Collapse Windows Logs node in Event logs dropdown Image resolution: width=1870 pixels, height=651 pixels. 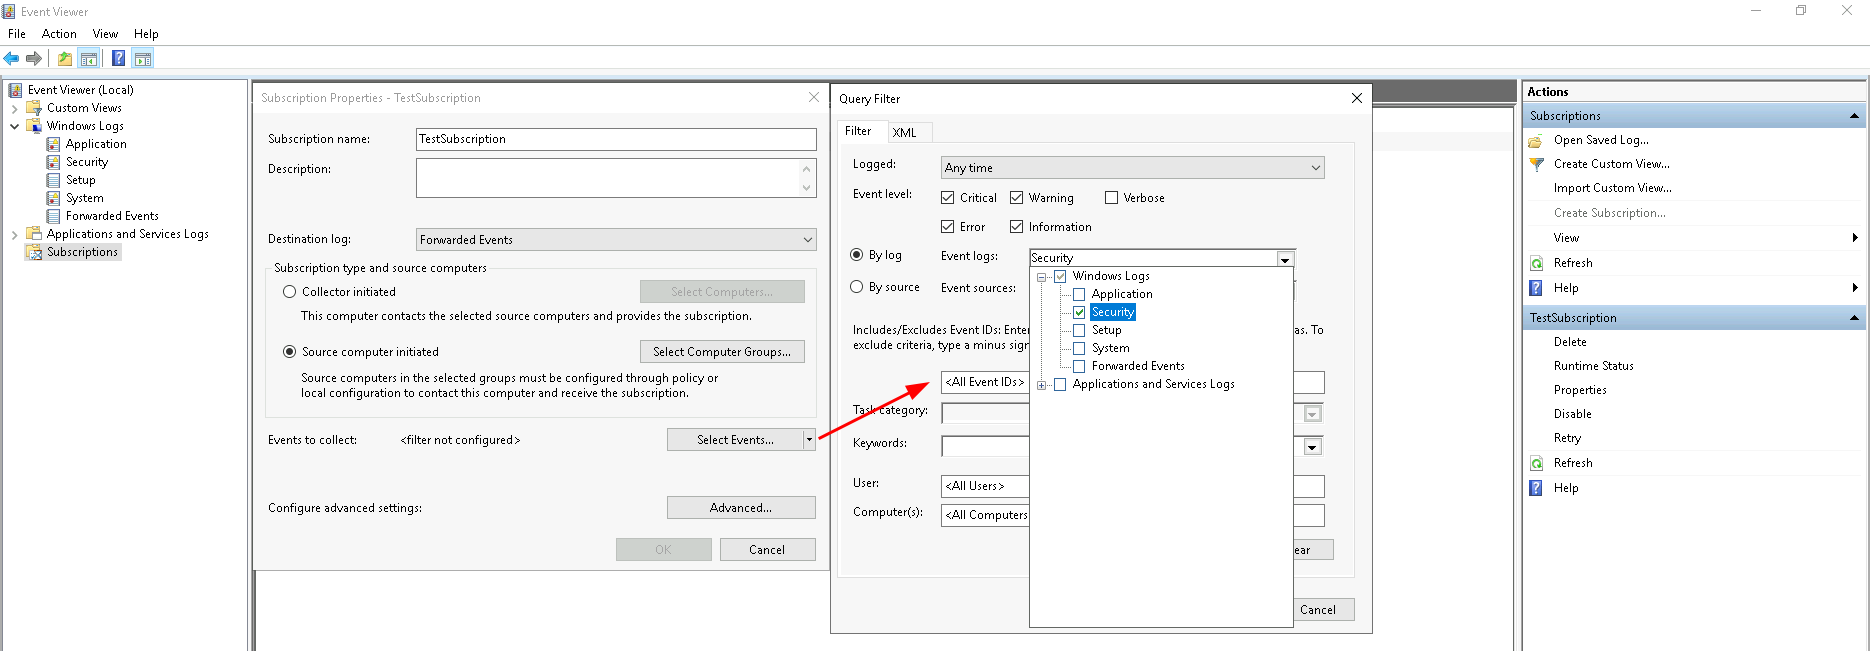(1042, 277)
